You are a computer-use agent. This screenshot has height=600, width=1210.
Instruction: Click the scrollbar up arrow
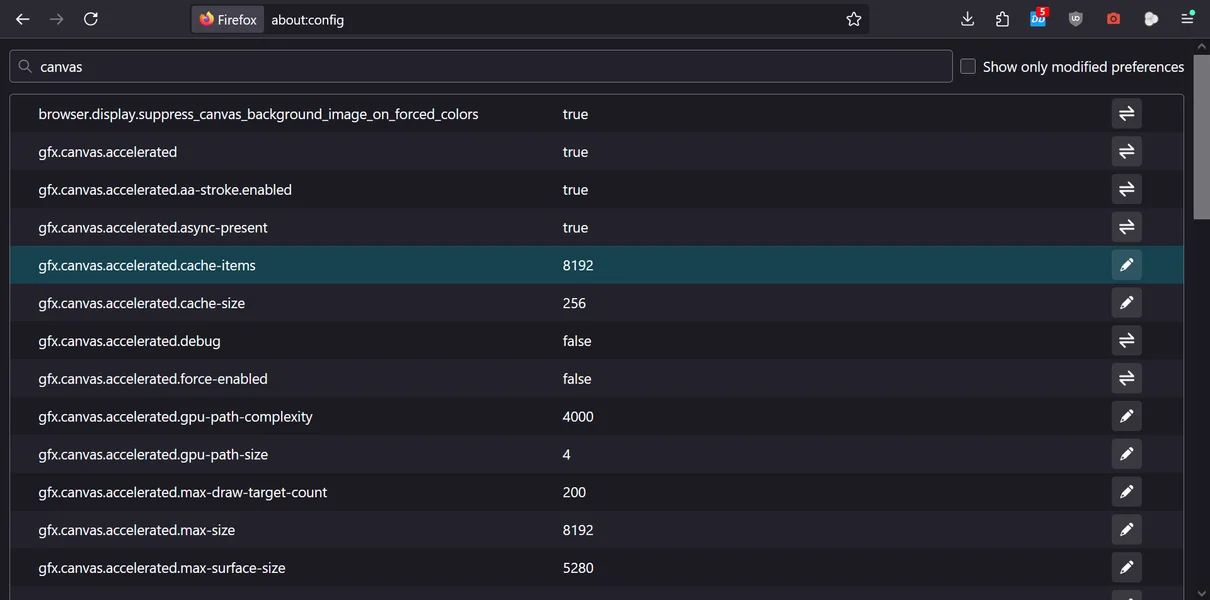1202,46
